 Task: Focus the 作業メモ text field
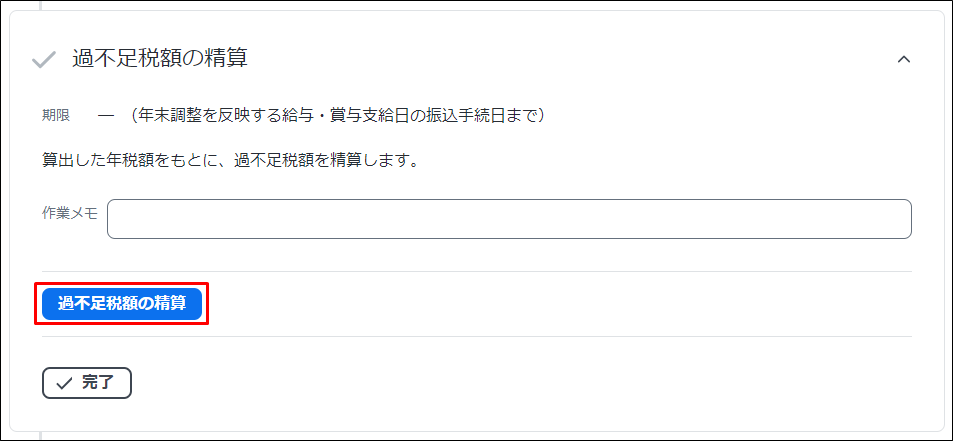pyautogui.click(x=509, y=219)
